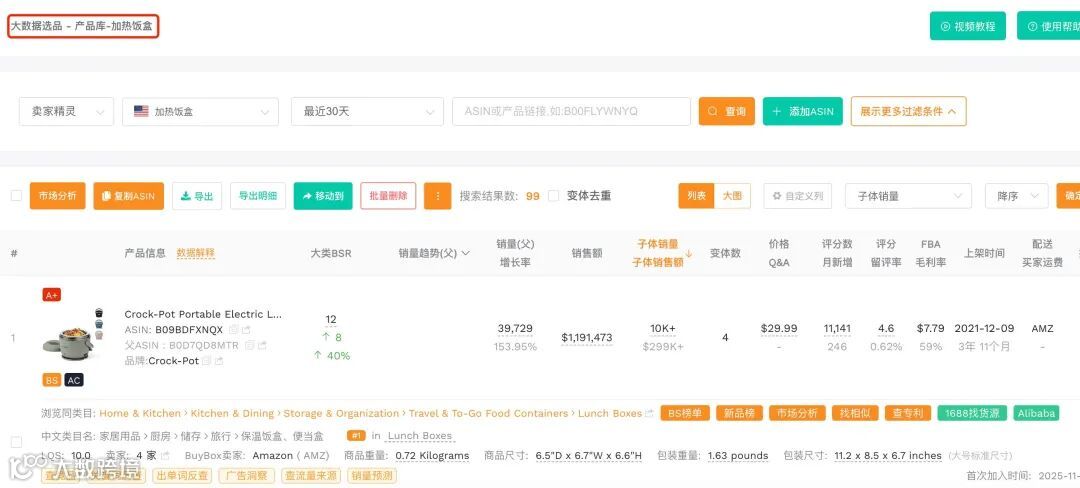Expand the 销量趋势(父) column header chevron
This screenshot has width=1080, height=488.
point(466,253)
